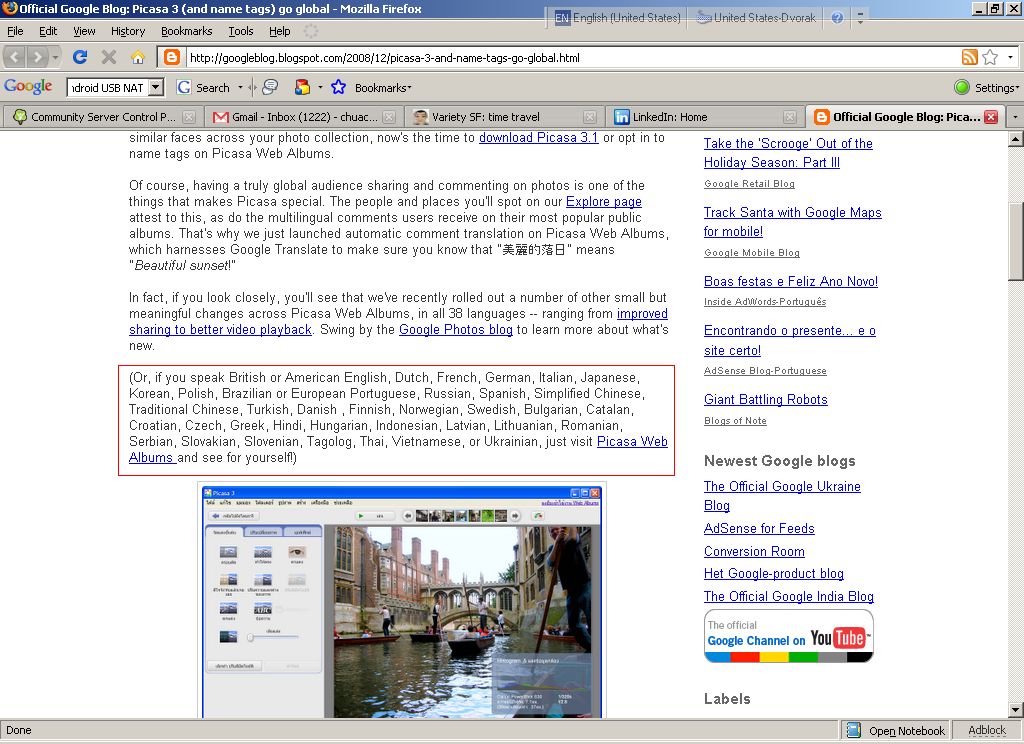Open the Google Retail Blog source link
Viewport: 1024px width, 744px height.
(749, 184)
